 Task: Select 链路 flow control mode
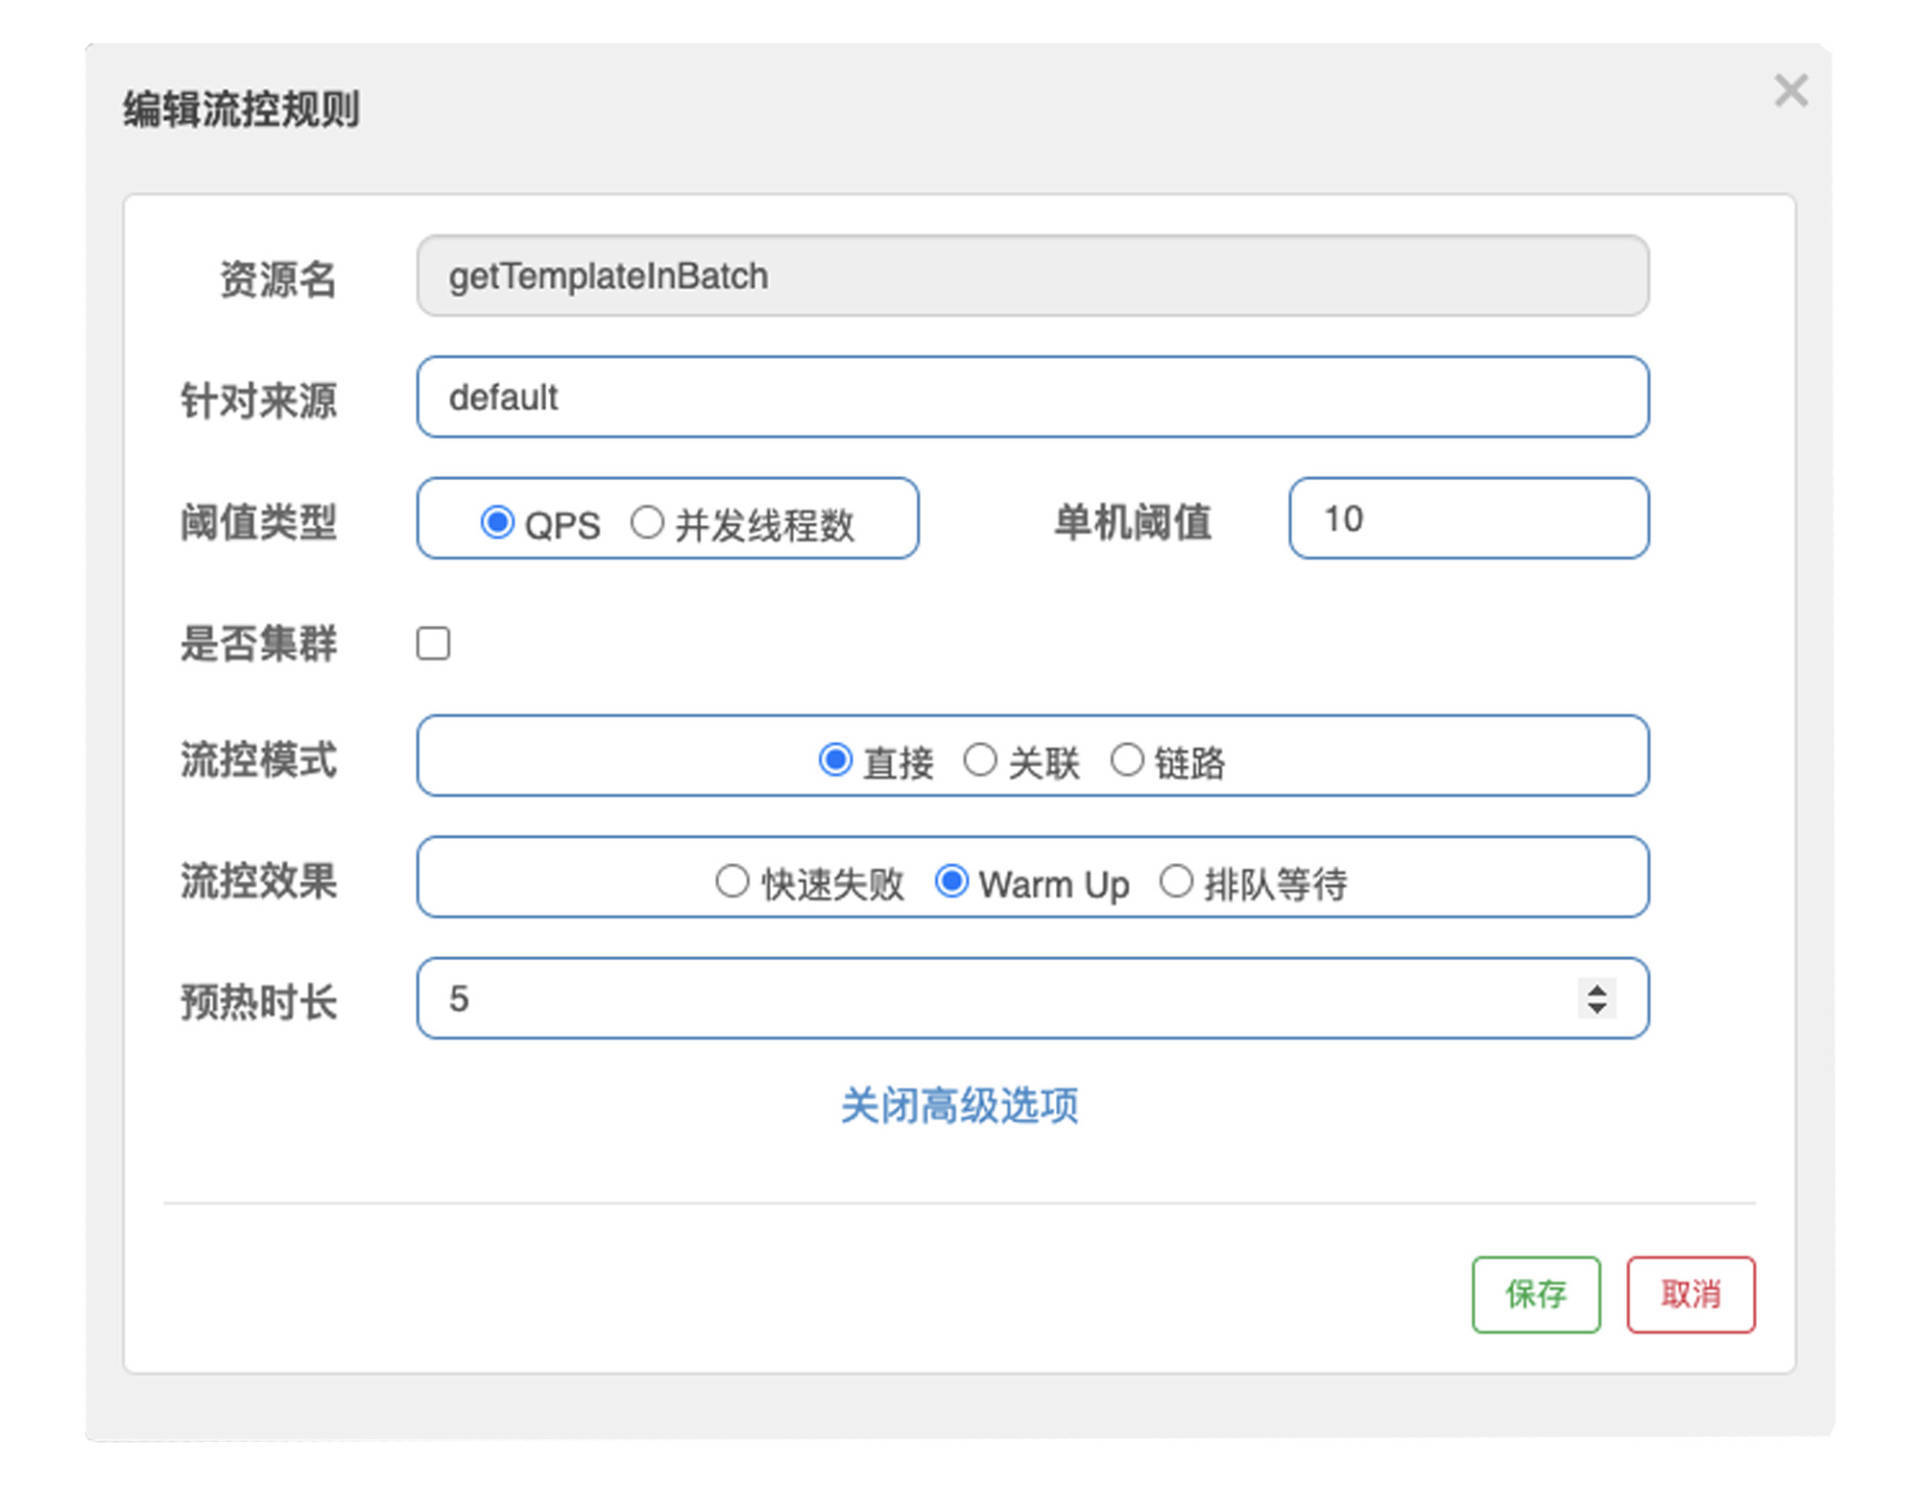click(x=1128, y=760)
